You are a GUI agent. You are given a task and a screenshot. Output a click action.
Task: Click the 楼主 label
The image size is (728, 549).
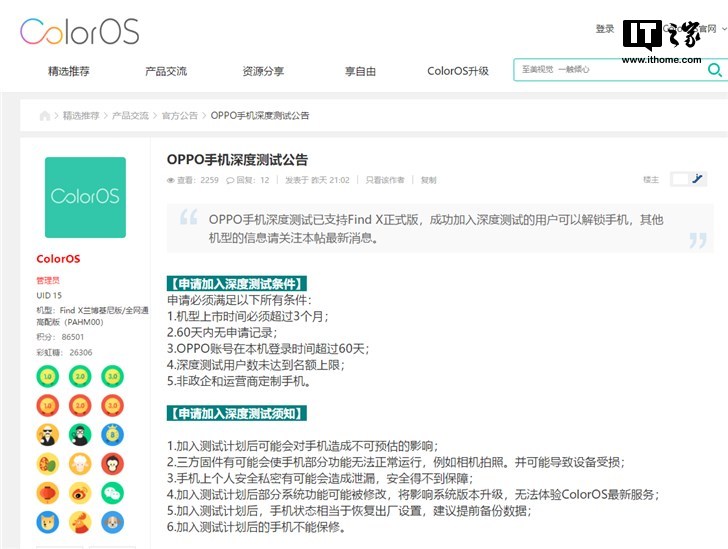(651, 179)
